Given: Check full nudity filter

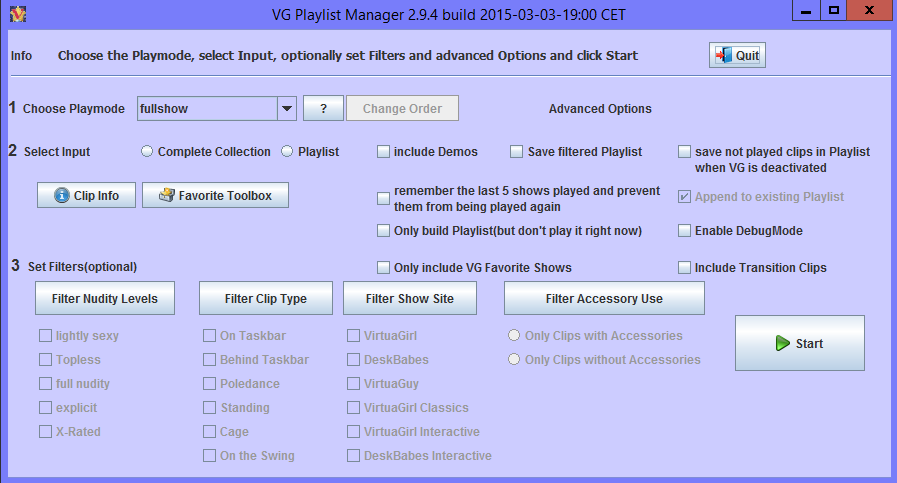Looking at the screenshot, I should (45, 383).
